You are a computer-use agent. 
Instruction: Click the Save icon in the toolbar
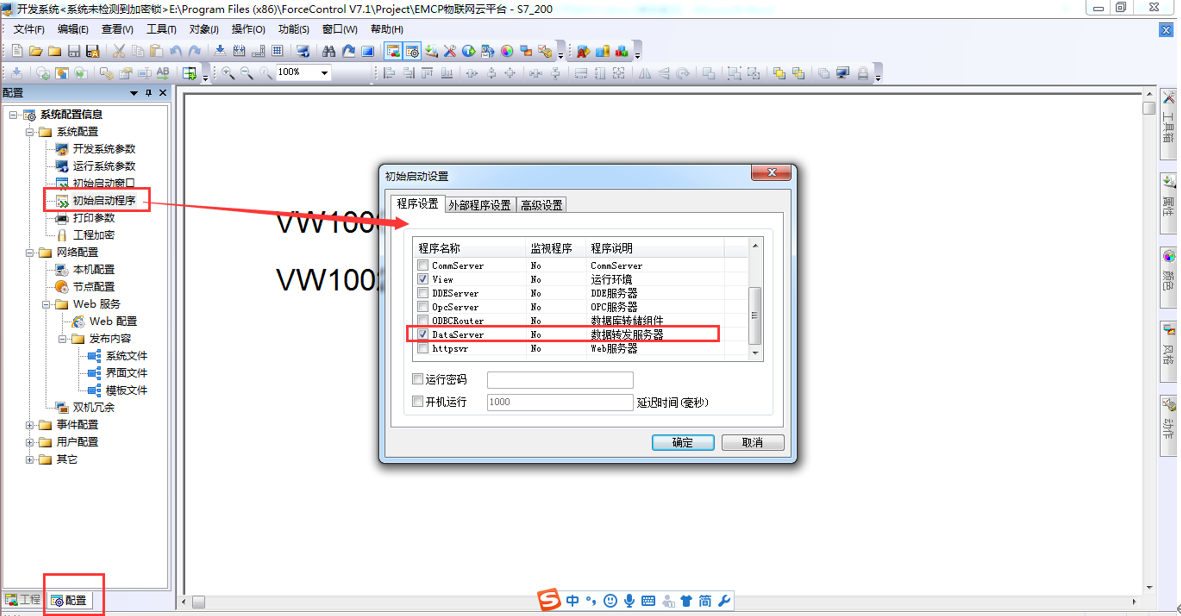[72, 50]
